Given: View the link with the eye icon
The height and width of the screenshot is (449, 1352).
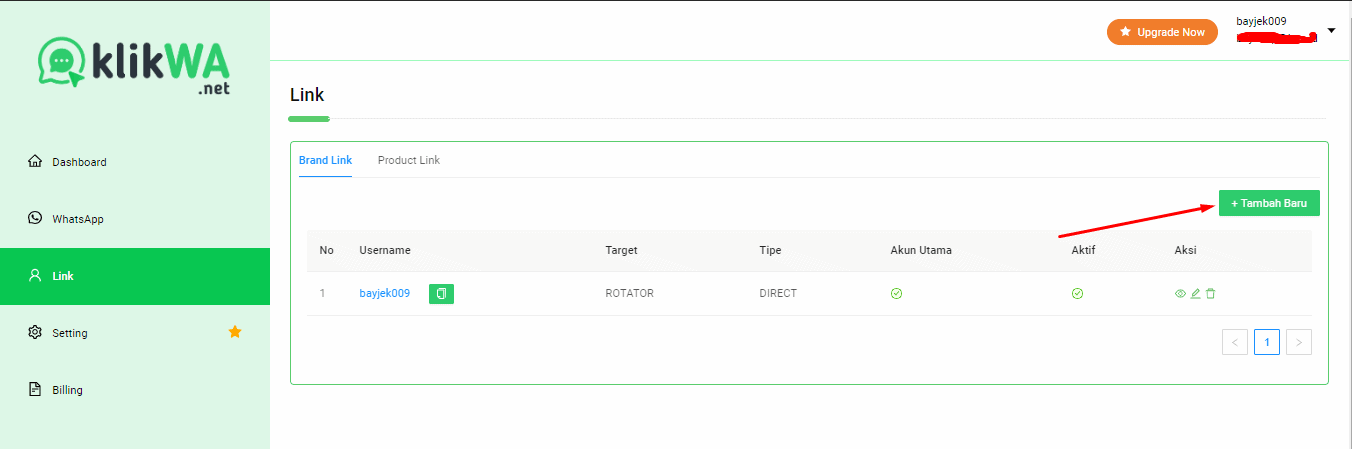Looking at the screenshot, I should tap(1180, 293).
